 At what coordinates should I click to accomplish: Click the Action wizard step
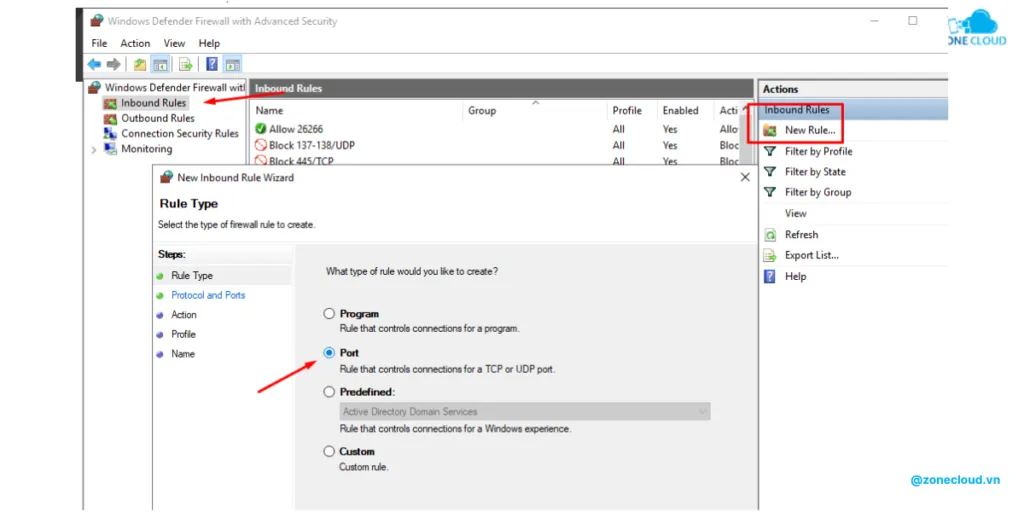184,315
